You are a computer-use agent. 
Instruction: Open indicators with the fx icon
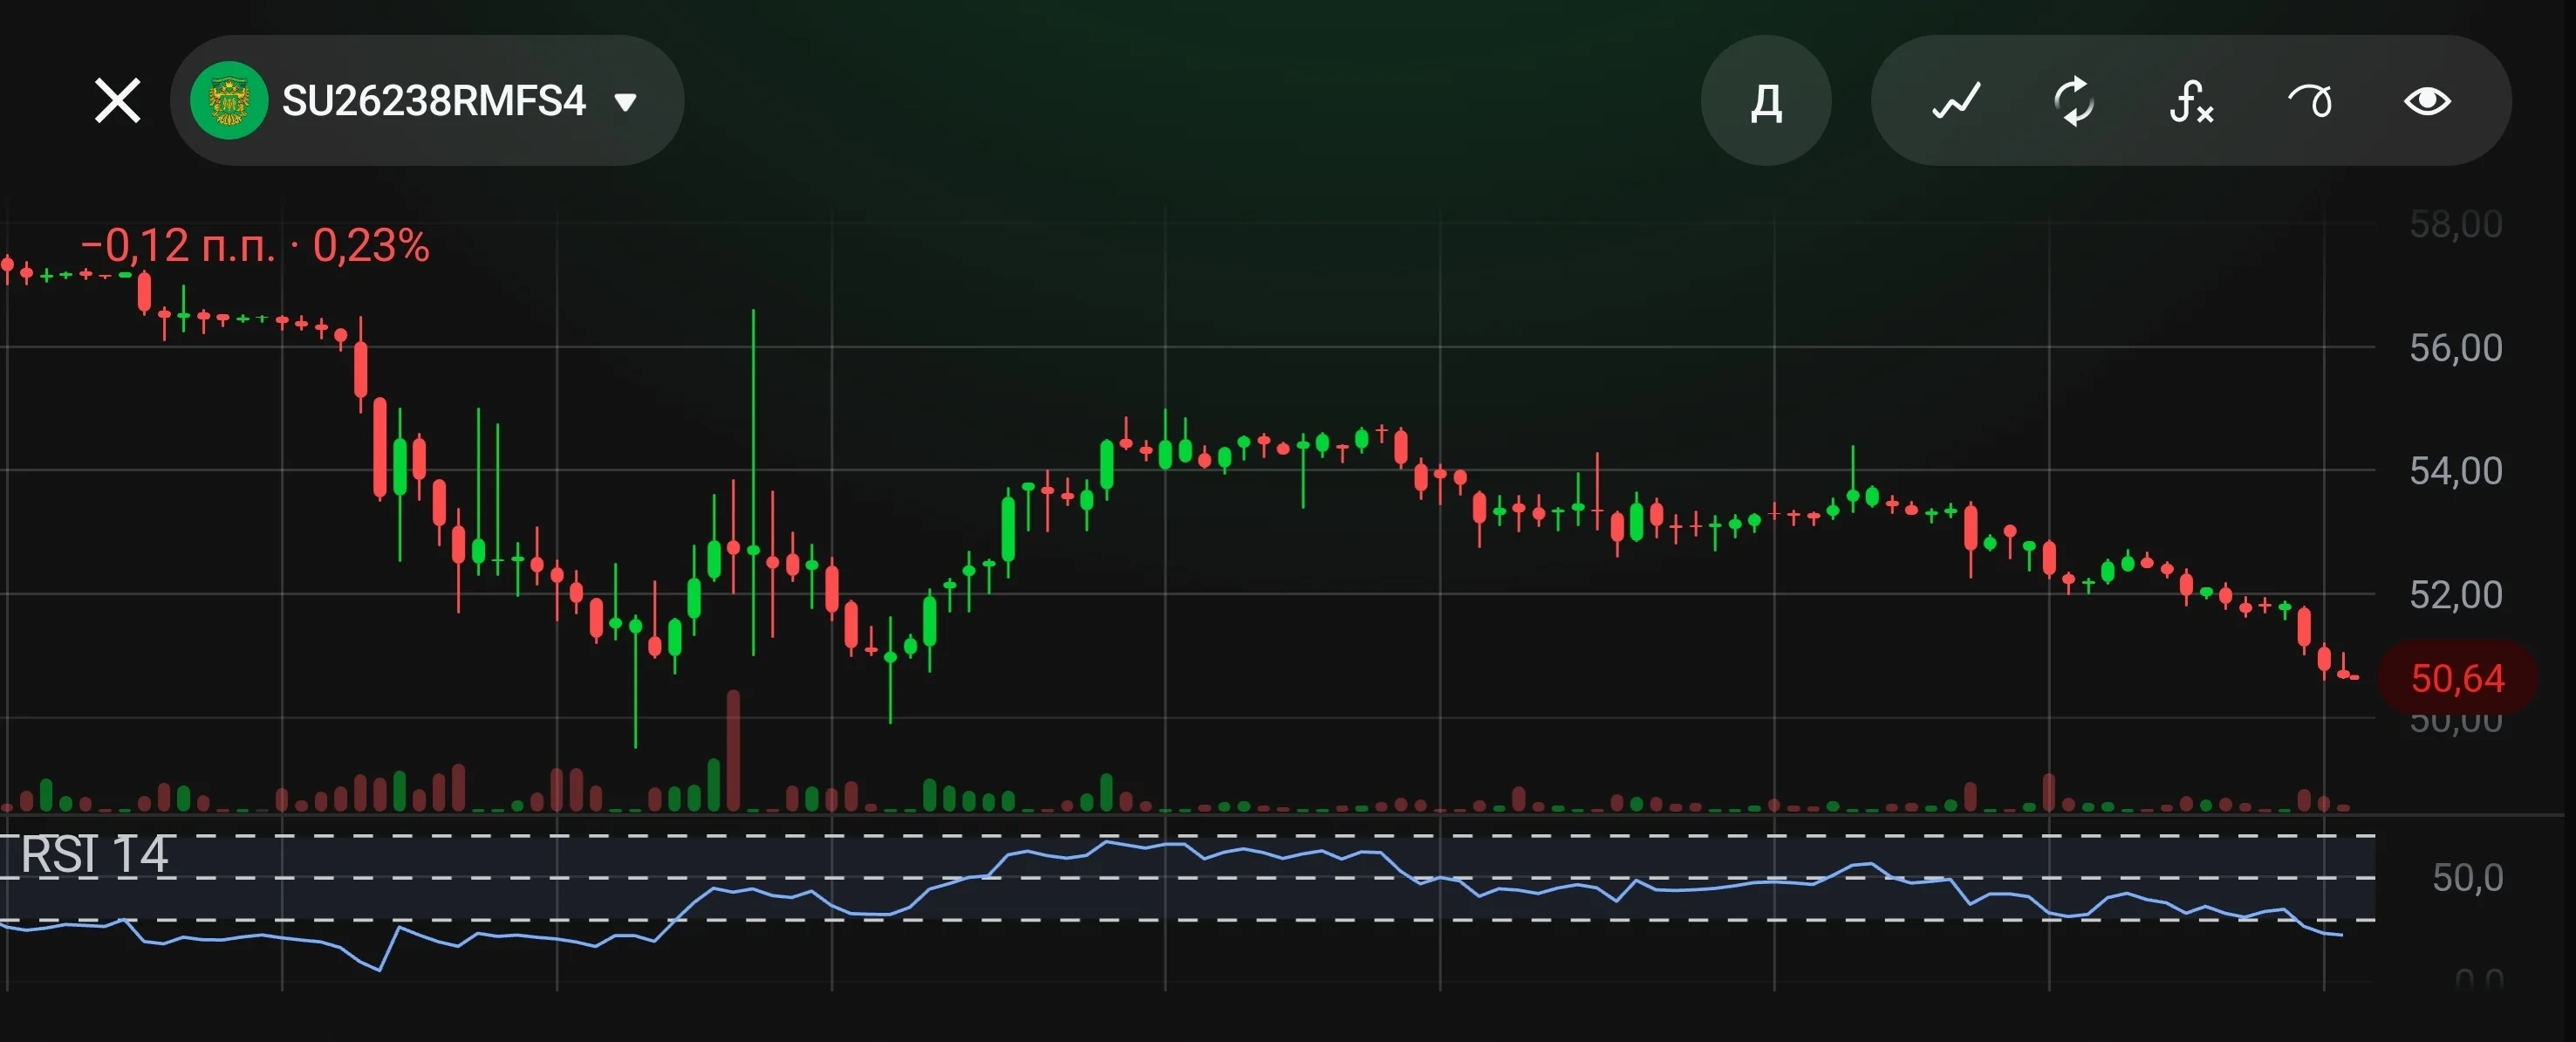(x=2191, y=101)
